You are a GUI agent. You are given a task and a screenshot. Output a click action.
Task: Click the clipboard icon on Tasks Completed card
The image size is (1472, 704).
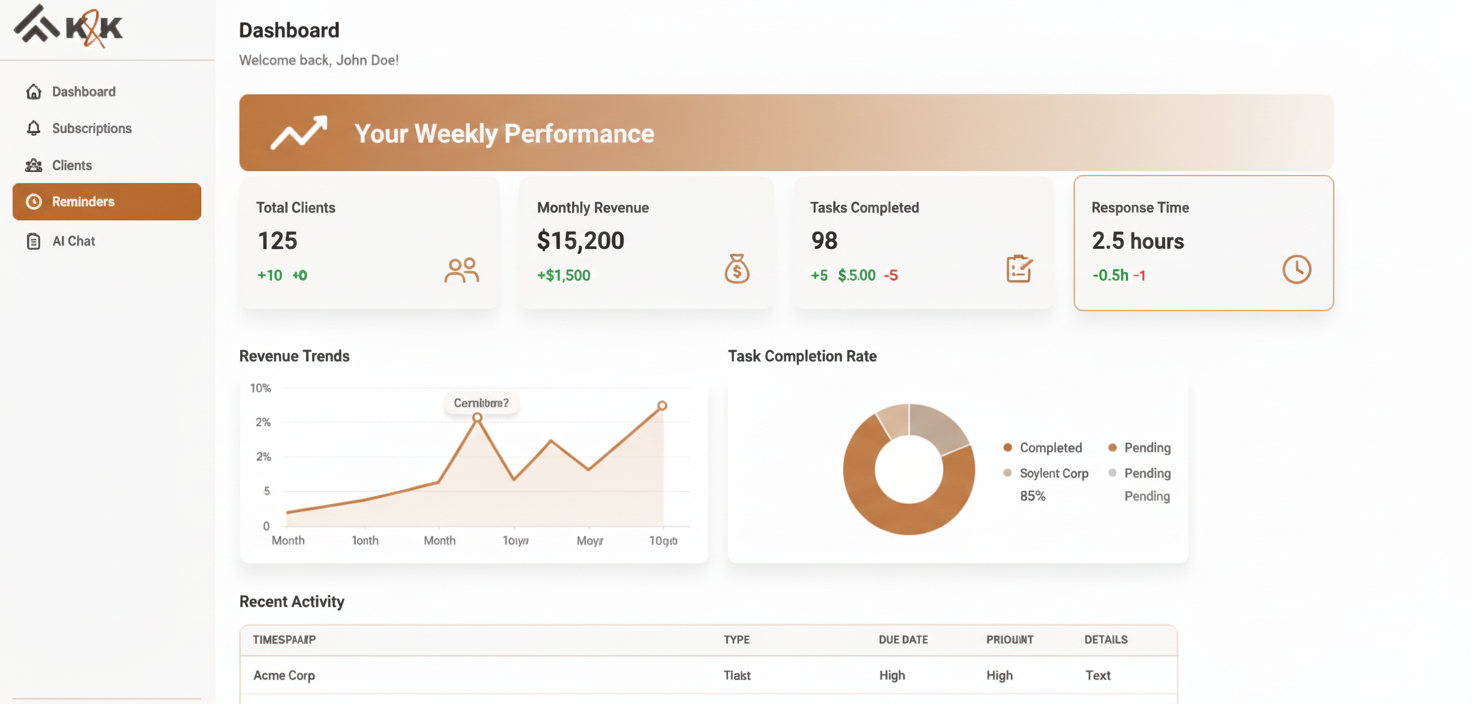tap(1019, 269)
